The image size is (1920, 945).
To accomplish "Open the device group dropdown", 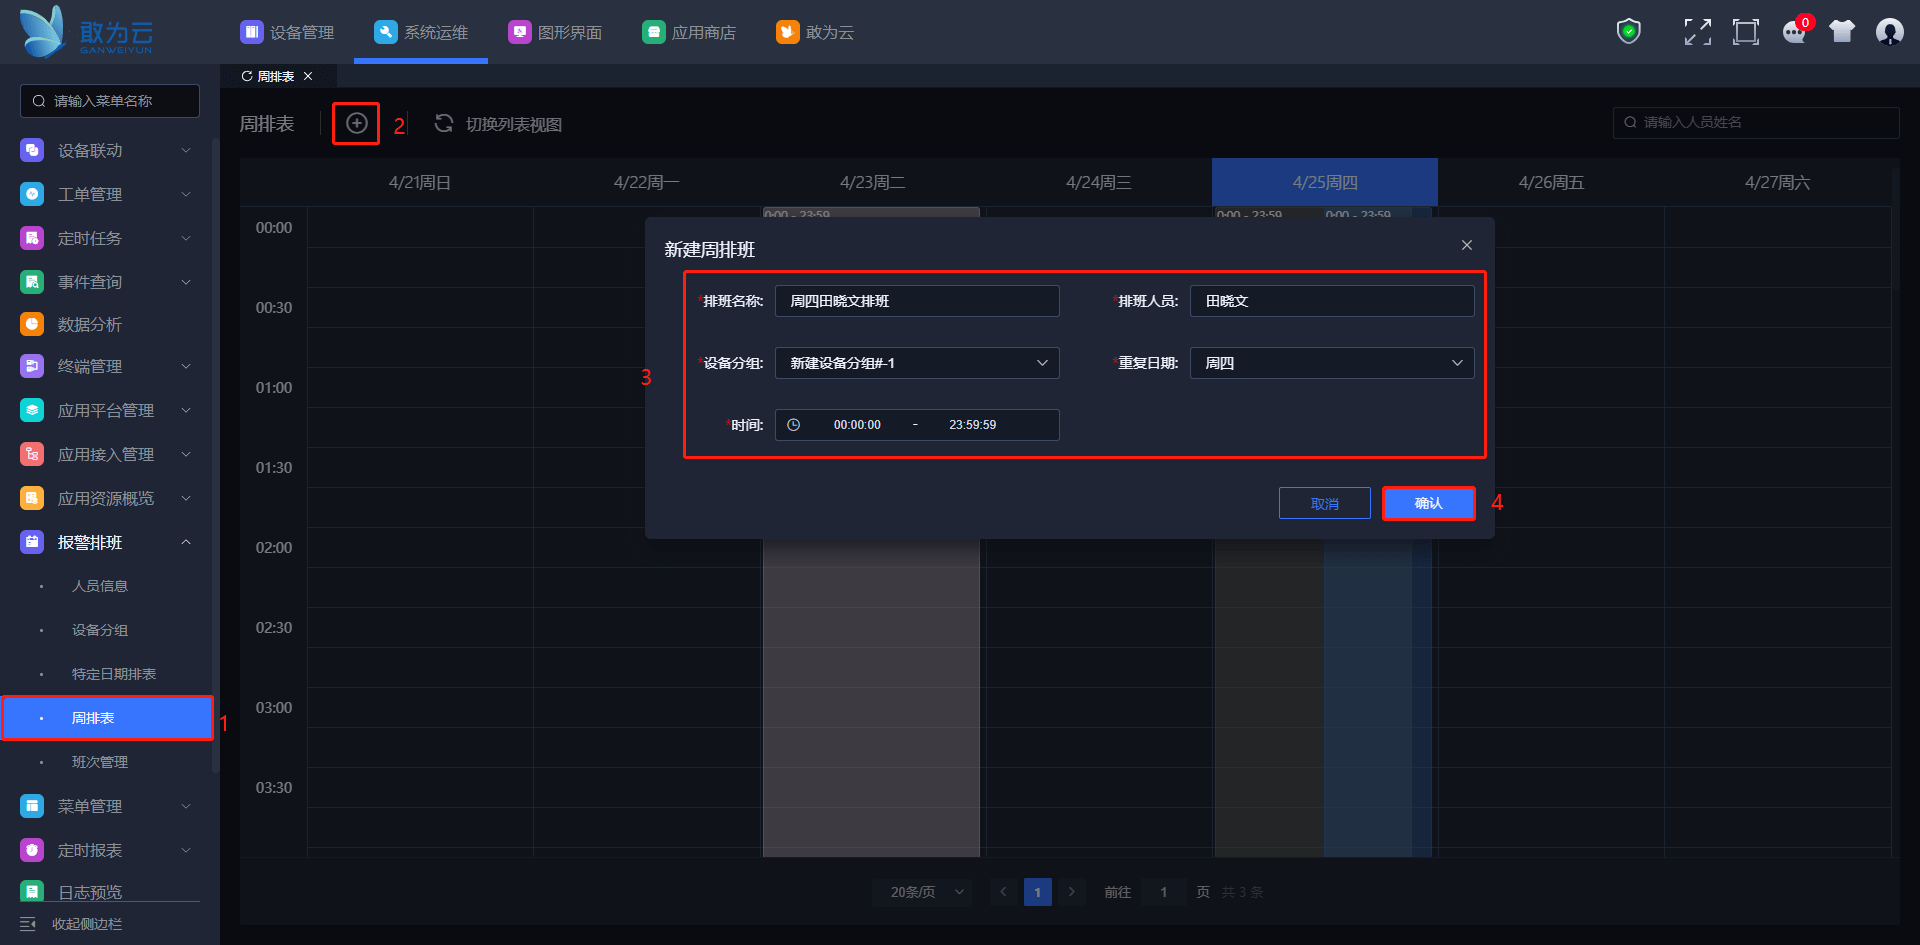I will click(916, 363).
